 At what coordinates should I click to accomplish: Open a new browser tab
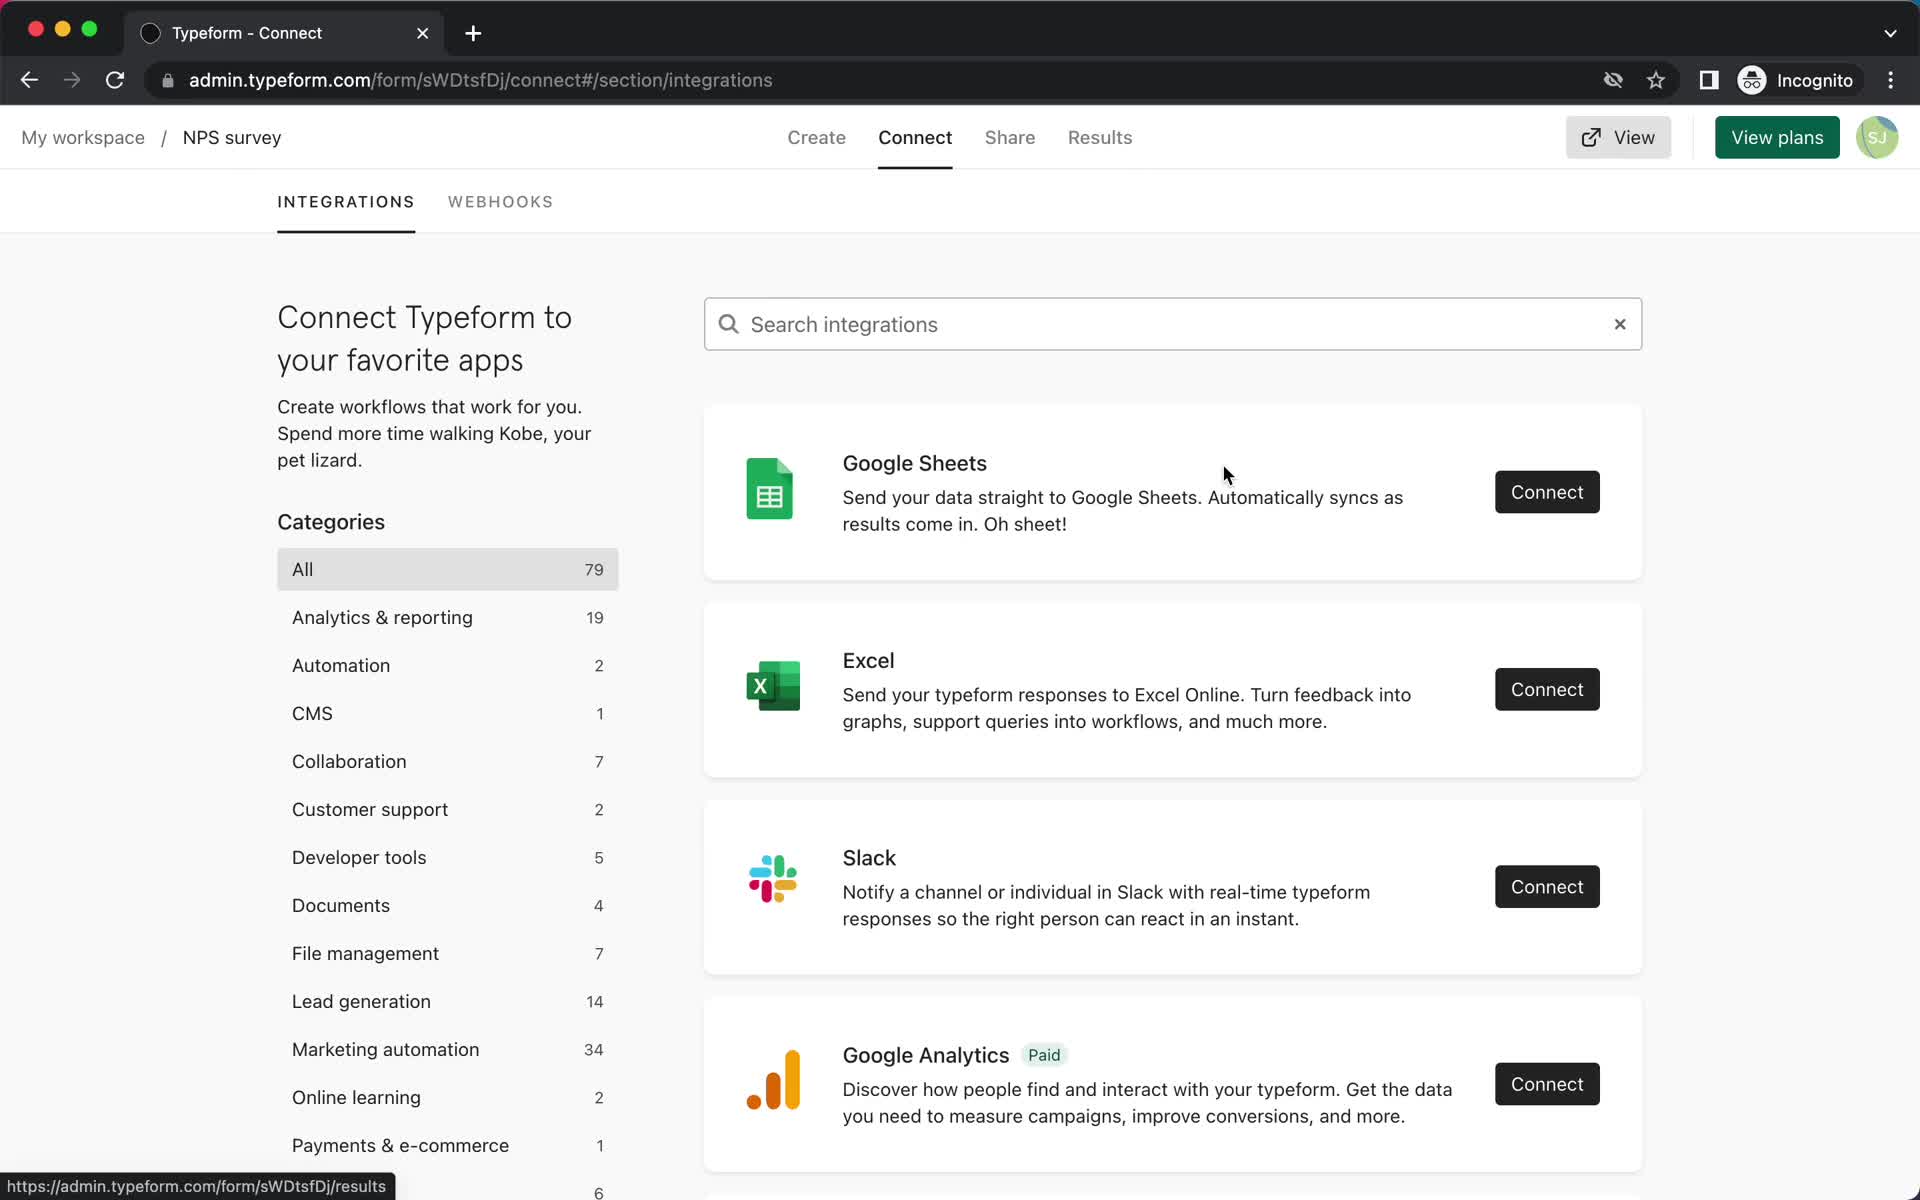tap(473, 33)
